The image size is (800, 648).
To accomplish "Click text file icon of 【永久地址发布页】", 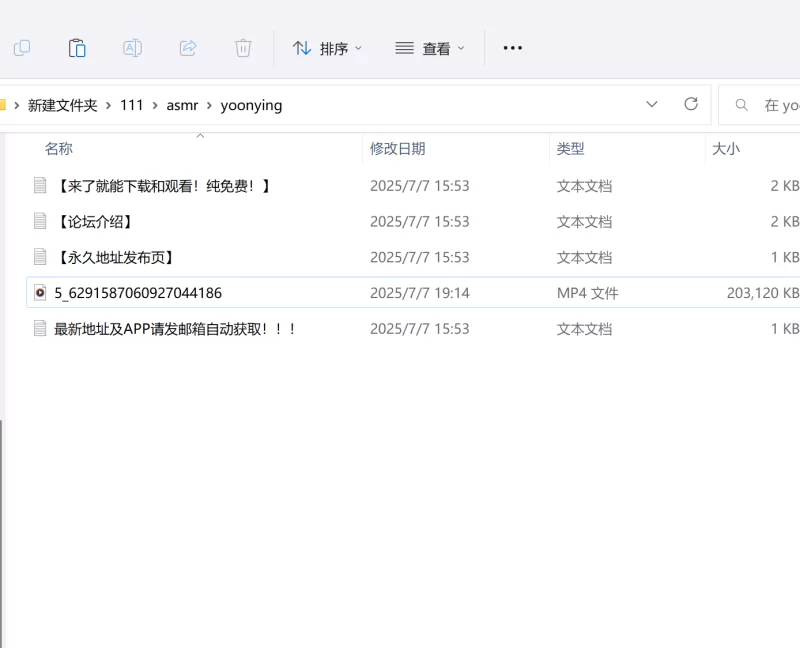I will pos(40,257).
